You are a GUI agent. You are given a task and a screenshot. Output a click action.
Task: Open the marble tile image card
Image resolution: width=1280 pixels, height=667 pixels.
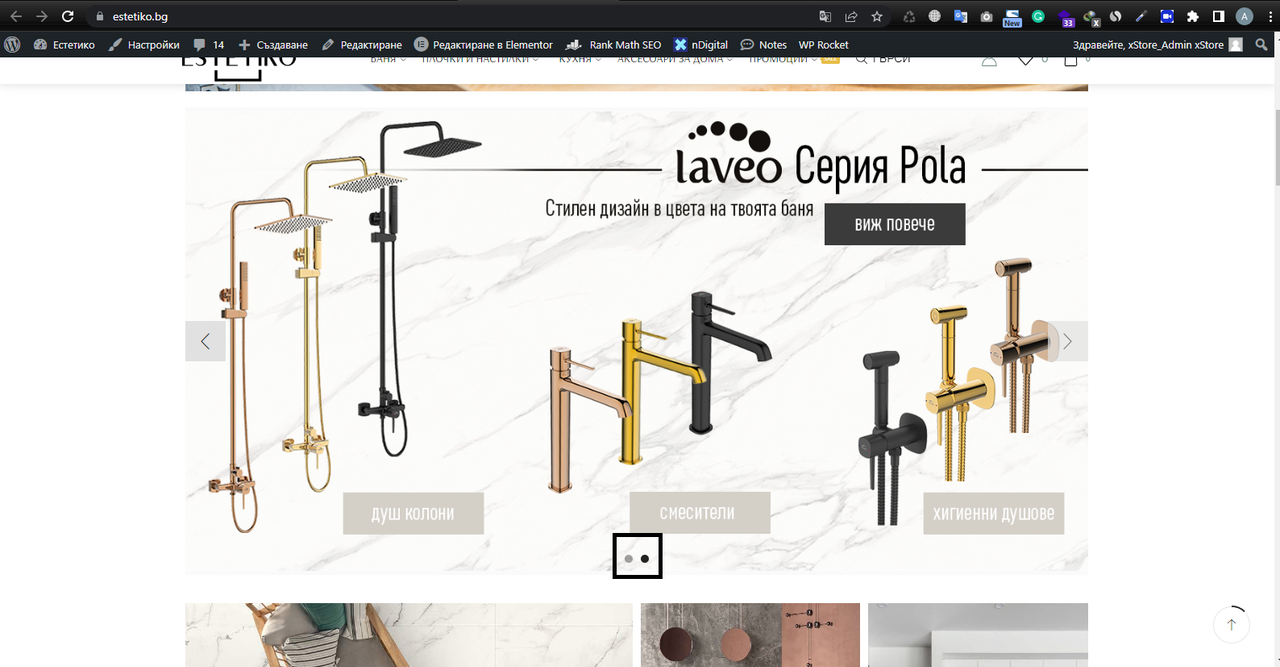[409, 635]
